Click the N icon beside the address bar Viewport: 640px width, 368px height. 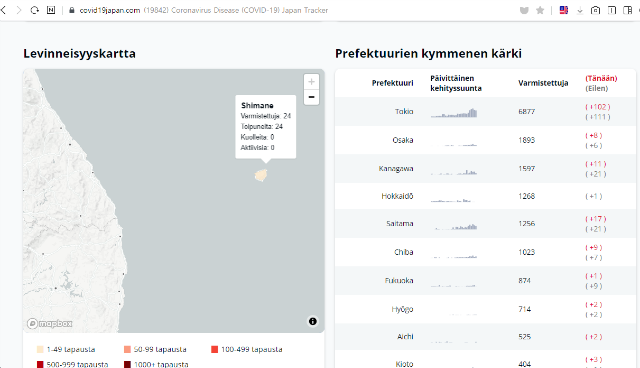click(51, 10)
